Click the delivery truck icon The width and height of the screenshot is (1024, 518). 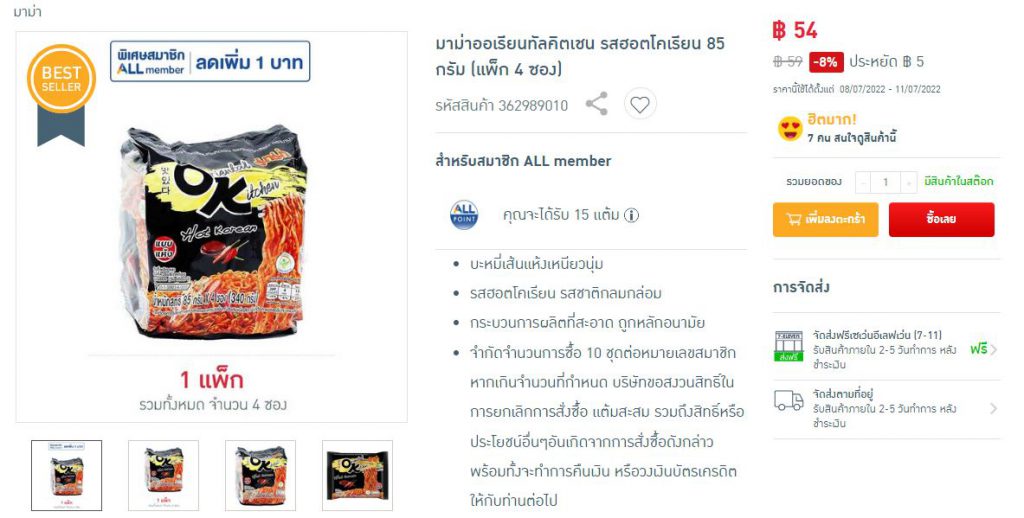[789, 400]
